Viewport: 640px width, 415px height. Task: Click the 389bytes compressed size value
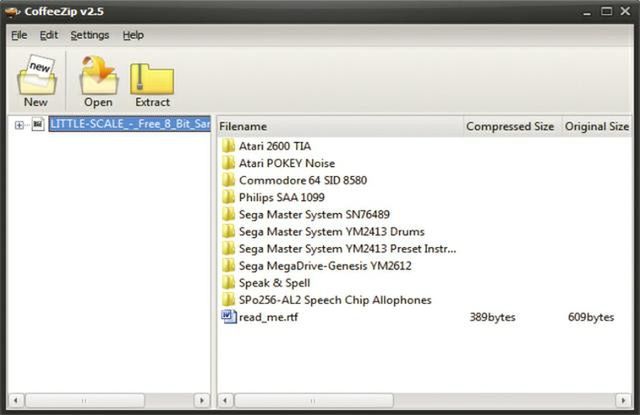point(492,317)
